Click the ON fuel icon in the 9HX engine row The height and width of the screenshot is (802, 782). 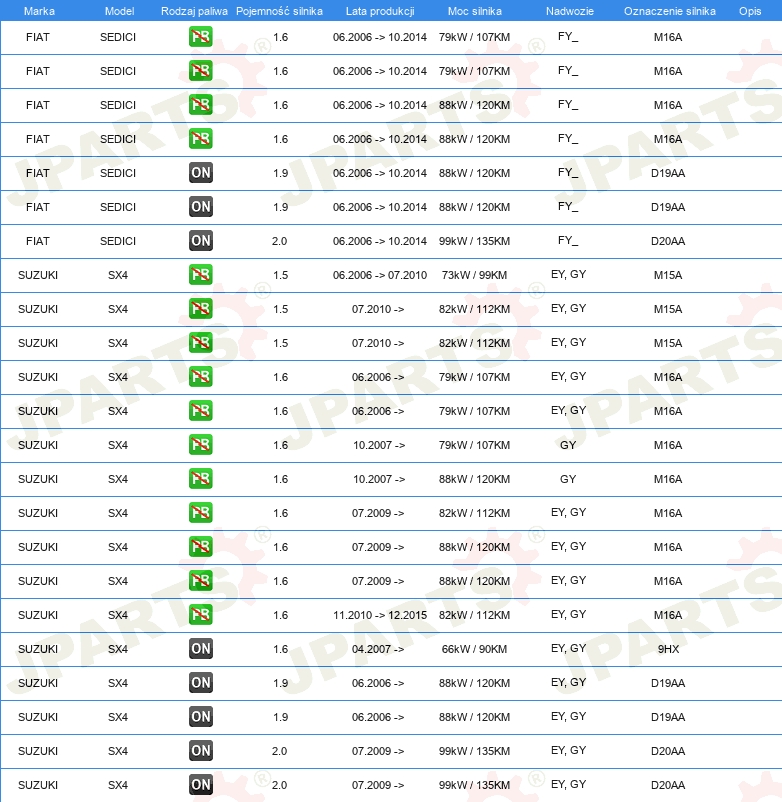pyautogui.click(x=201, y=649)
